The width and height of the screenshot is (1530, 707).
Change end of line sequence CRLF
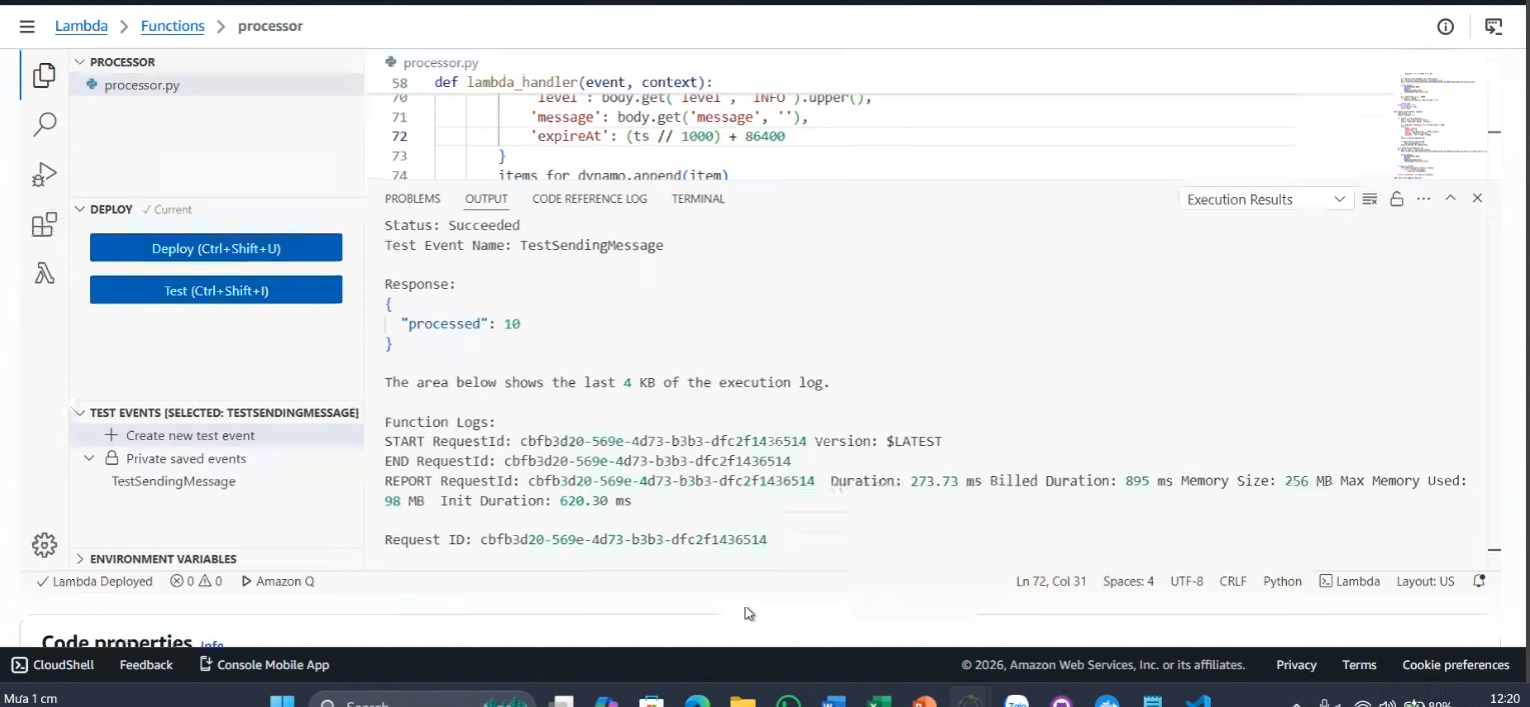[1233, 581]
